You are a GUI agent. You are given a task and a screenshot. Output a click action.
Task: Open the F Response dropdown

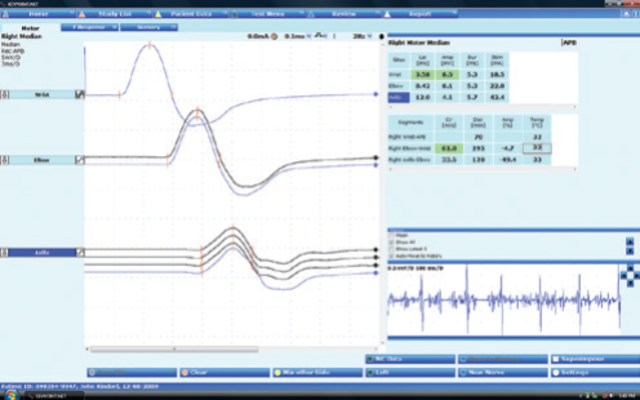[x=90, y=28]
